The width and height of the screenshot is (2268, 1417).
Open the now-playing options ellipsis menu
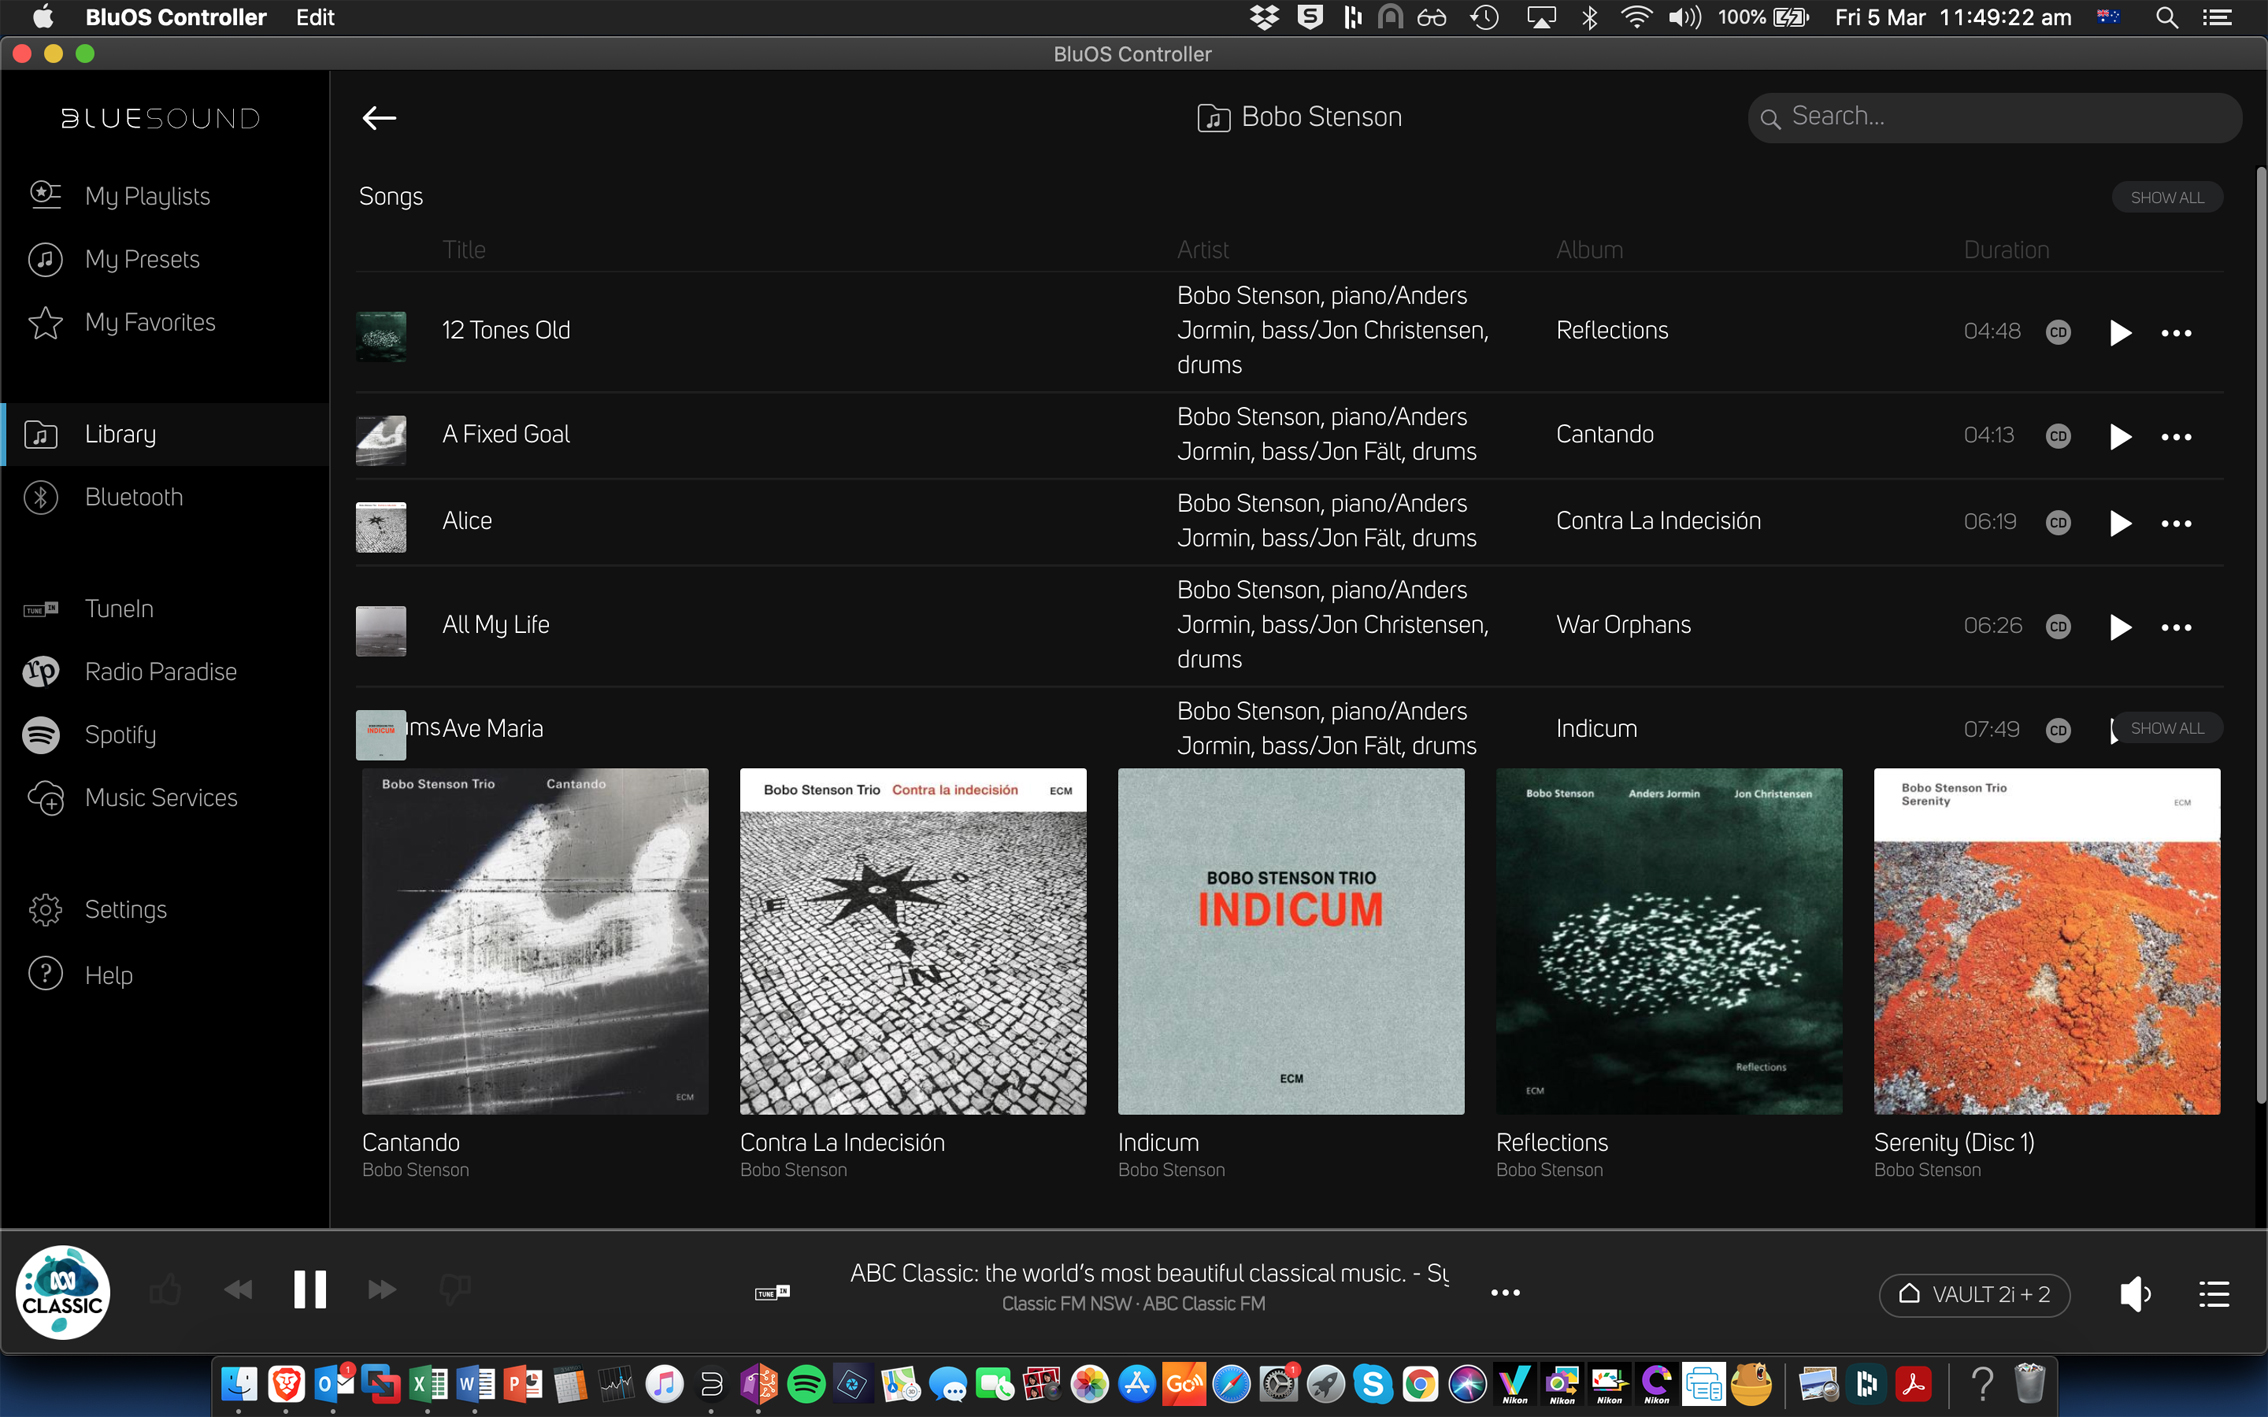[1504, 1293]
